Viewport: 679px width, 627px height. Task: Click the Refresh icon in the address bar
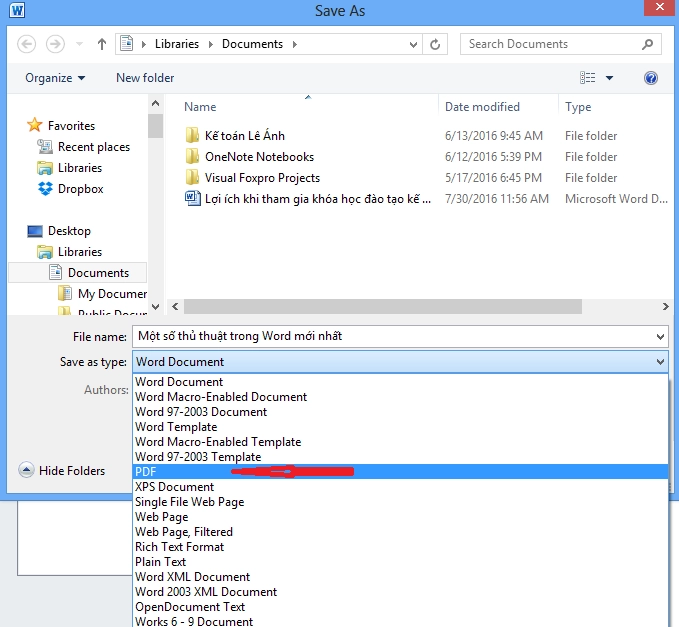[x=434, y=44]
